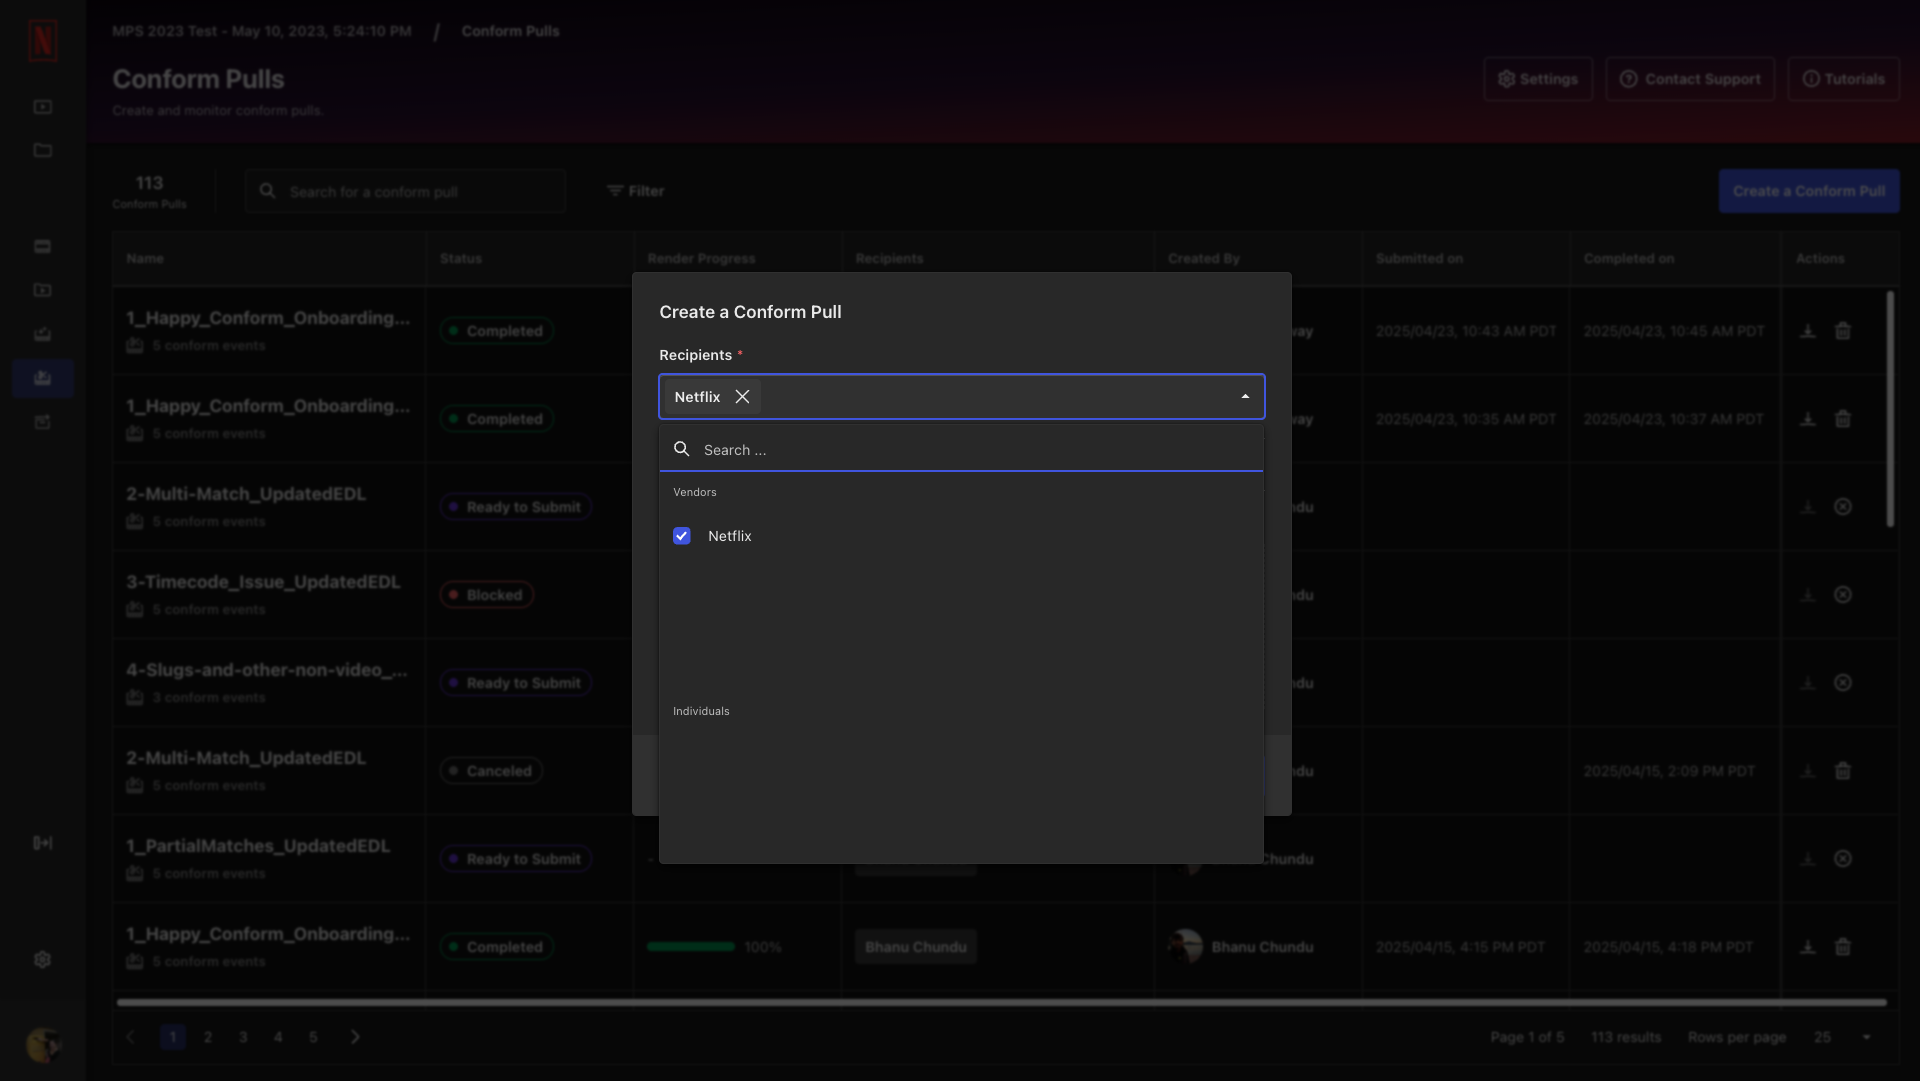Click the collapse sidebar icon
Image resolution: width=1920 pixels, height=1081 pixels.
click(x=42, y=843)
